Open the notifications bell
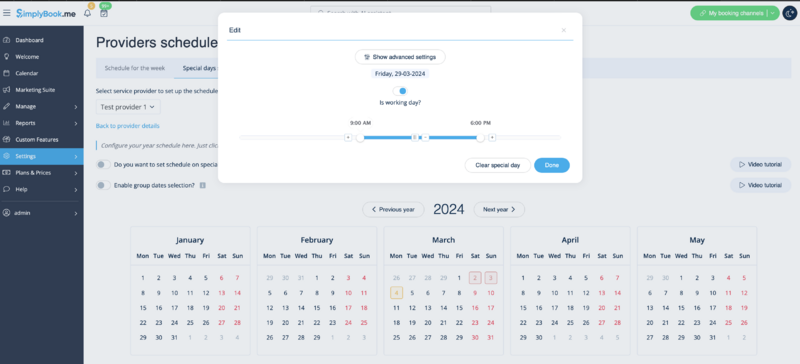The width and height of the screenshot is (800, 364). [88, 13]
